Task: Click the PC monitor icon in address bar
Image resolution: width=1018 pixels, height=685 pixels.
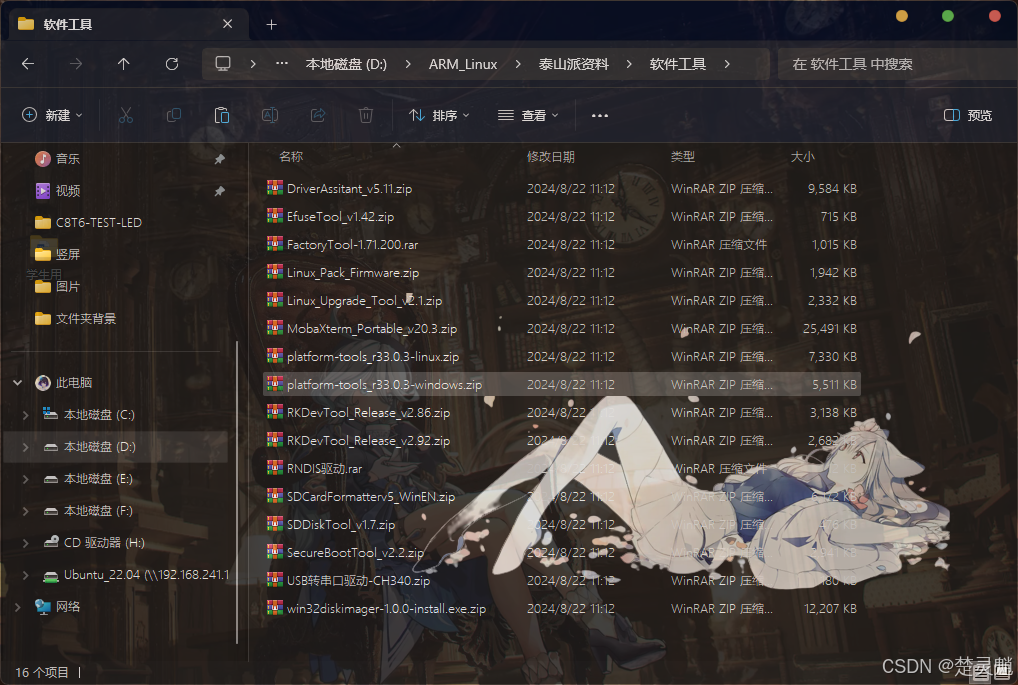Action: click(223, 64)
